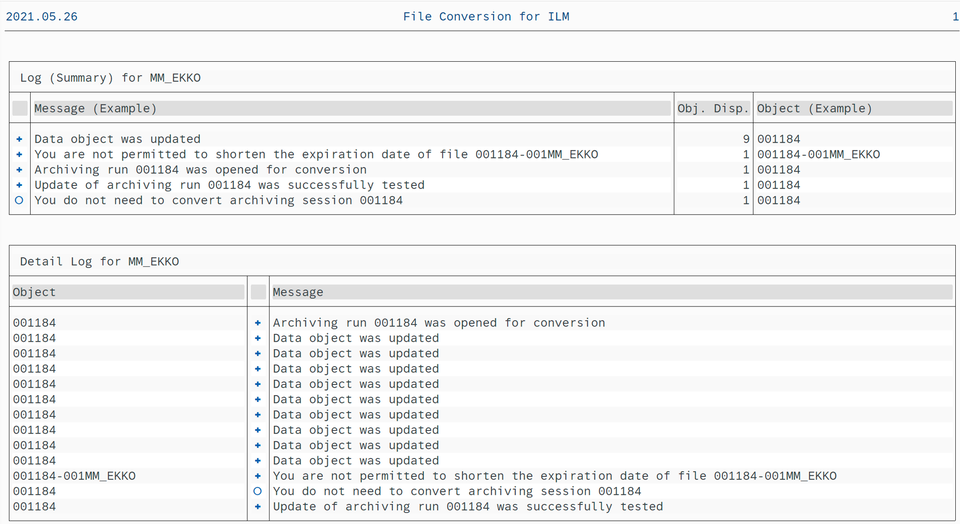Click the 'Log (Summary) for MM_EKKO' title
This screenshot has width=960, height=524.
pos(110,78)
